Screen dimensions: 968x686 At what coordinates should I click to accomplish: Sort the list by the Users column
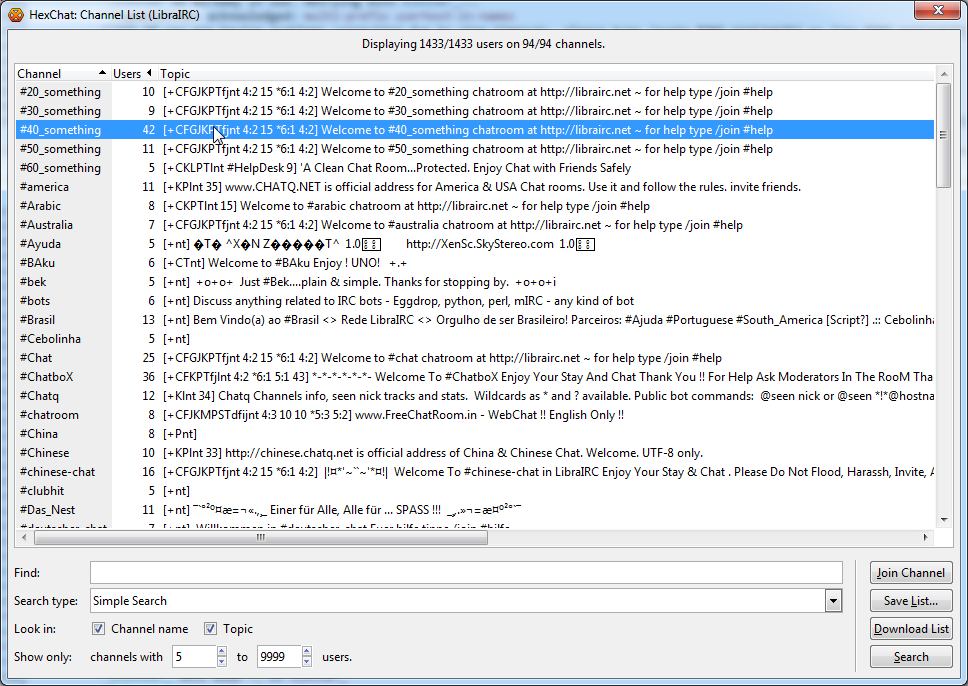click(127, 73)
